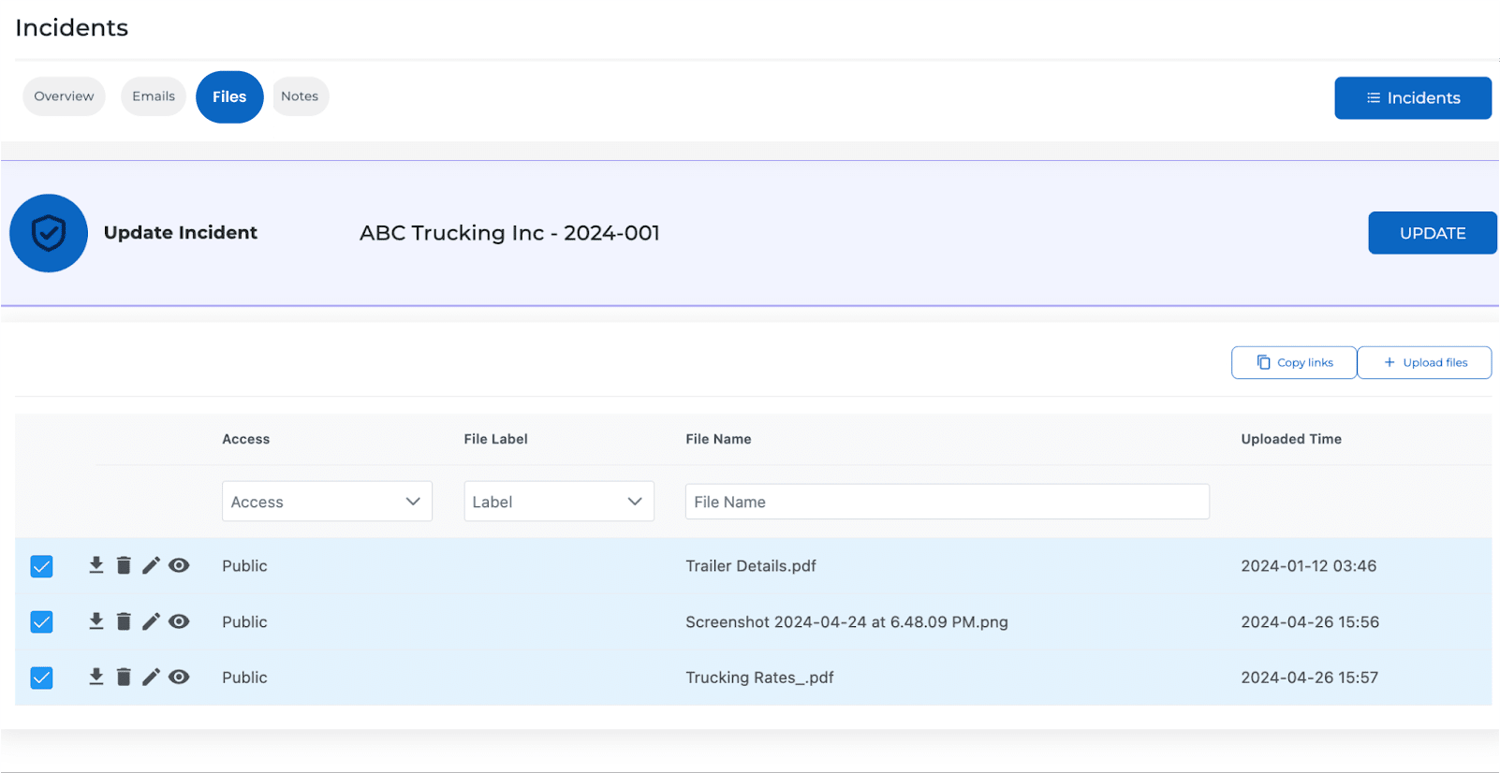Screen dimensions: 1500x773
Task: Untick the Trucking Rates_.pdf checkbox
Action: click(42, 678)
